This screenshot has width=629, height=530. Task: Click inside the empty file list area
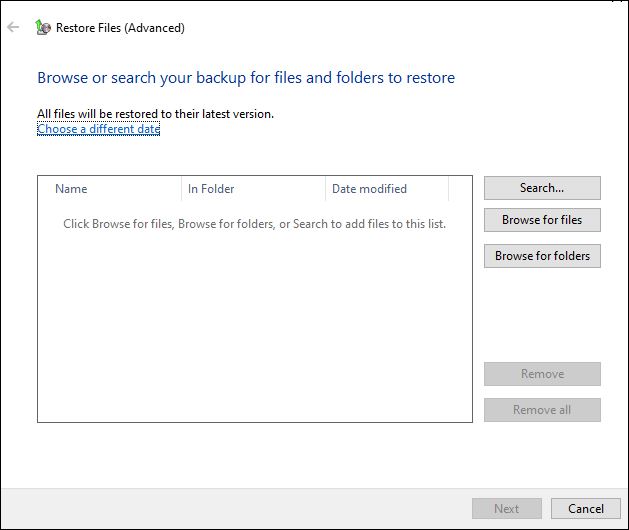tap(255, 321)
